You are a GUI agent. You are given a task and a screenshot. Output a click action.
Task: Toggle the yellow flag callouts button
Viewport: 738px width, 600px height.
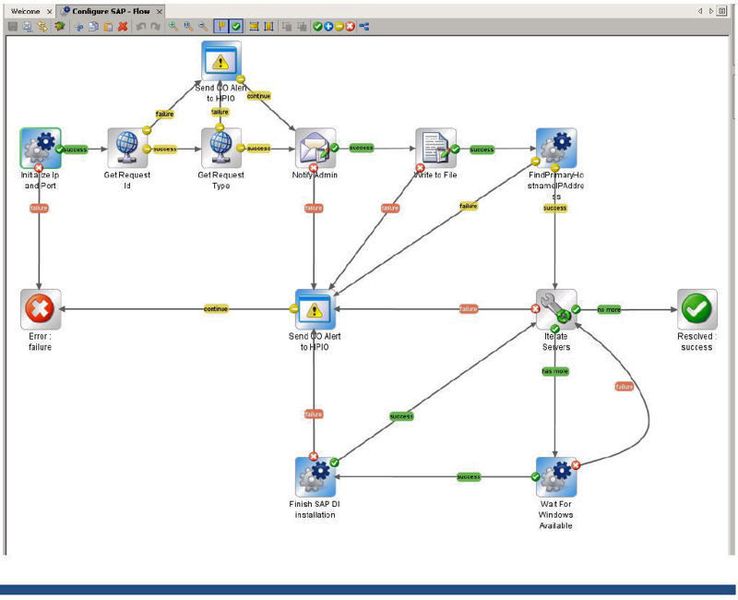click(x=220, y=26)
